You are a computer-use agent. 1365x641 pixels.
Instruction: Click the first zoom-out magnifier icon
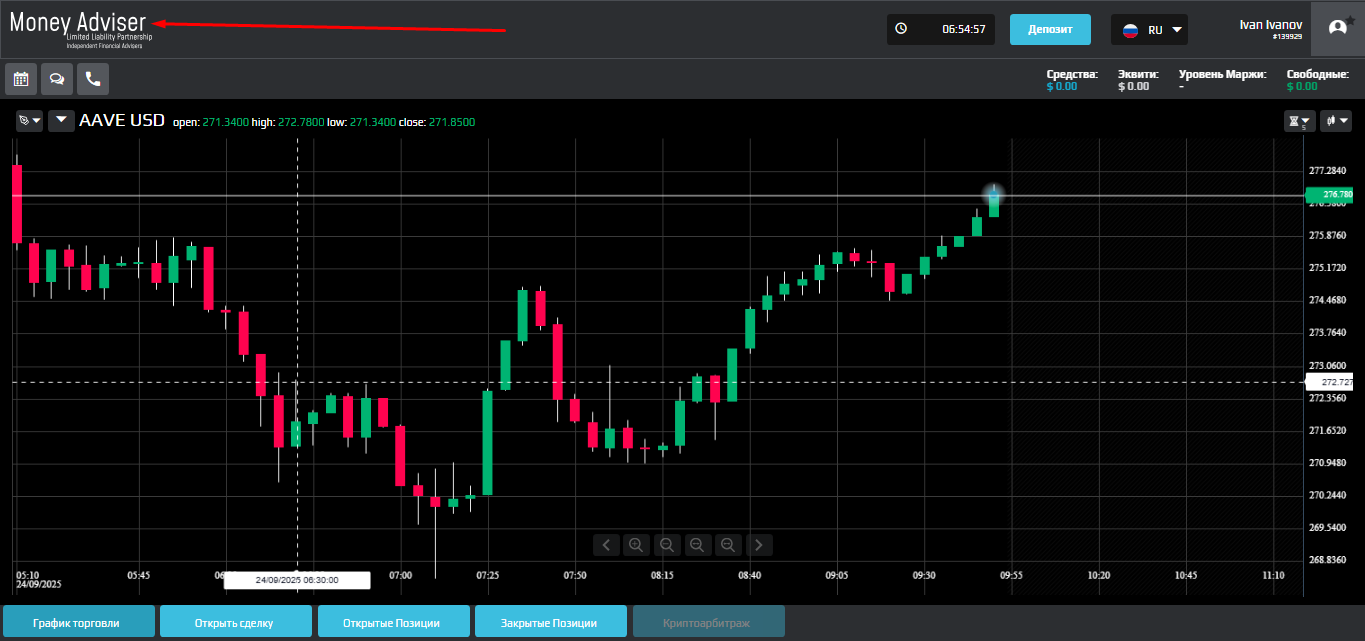coord(666,545)
